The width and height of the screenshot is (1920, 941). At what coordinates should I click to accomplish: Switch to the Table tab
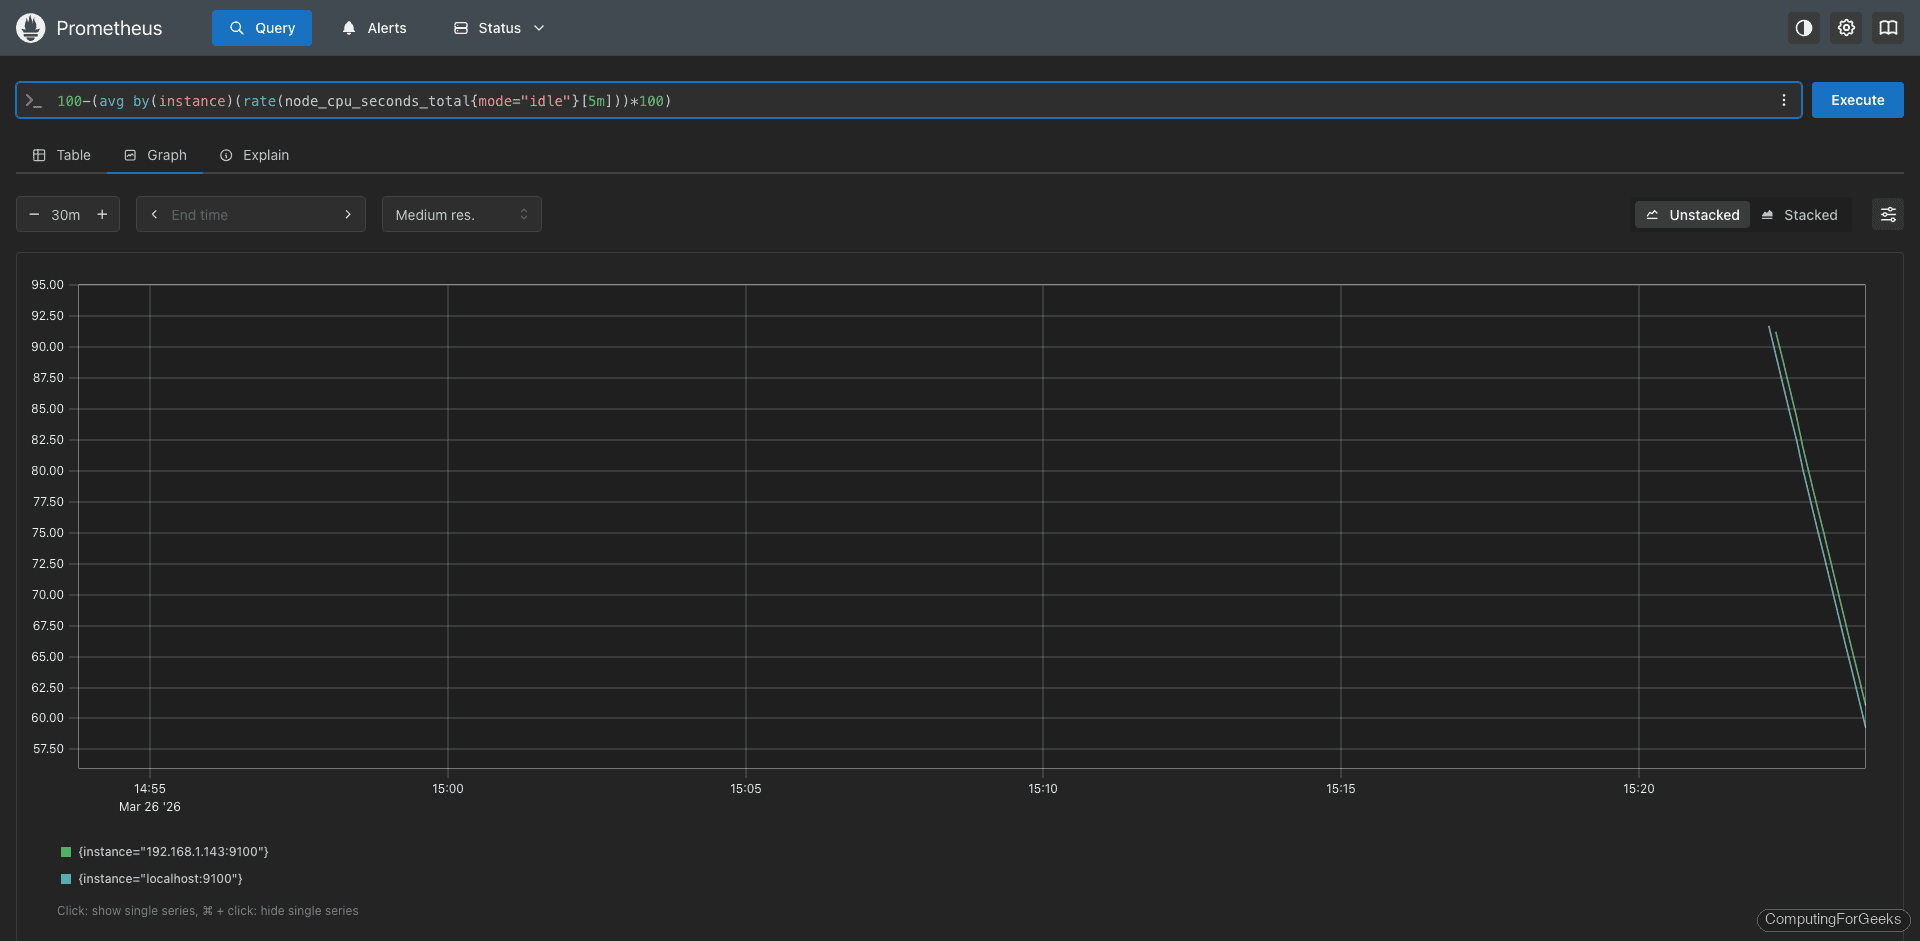pos(61,155)
